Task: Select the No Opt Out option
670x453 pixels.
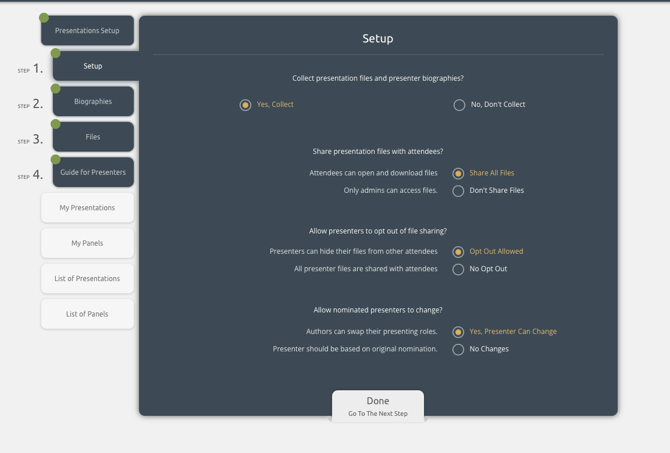Action: (x=458, y=270)
